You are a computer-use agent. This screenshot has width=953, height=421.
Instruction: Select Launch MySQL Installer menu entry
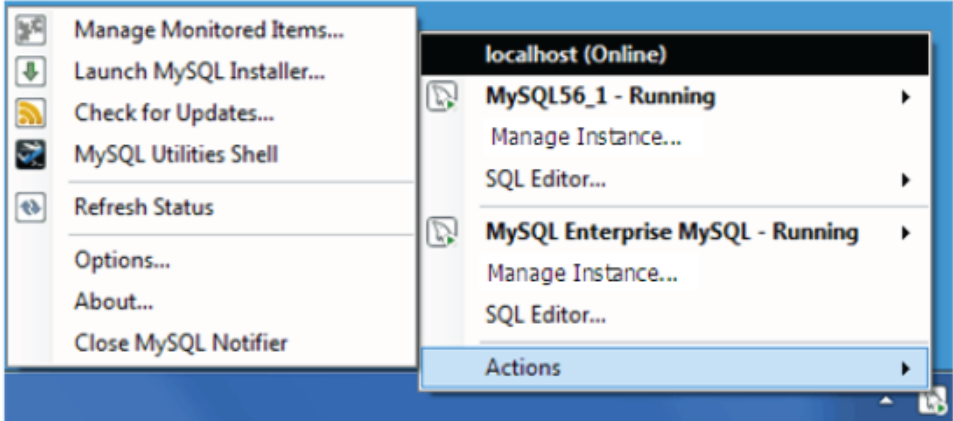pyautogui.click(x=199, y=72)
